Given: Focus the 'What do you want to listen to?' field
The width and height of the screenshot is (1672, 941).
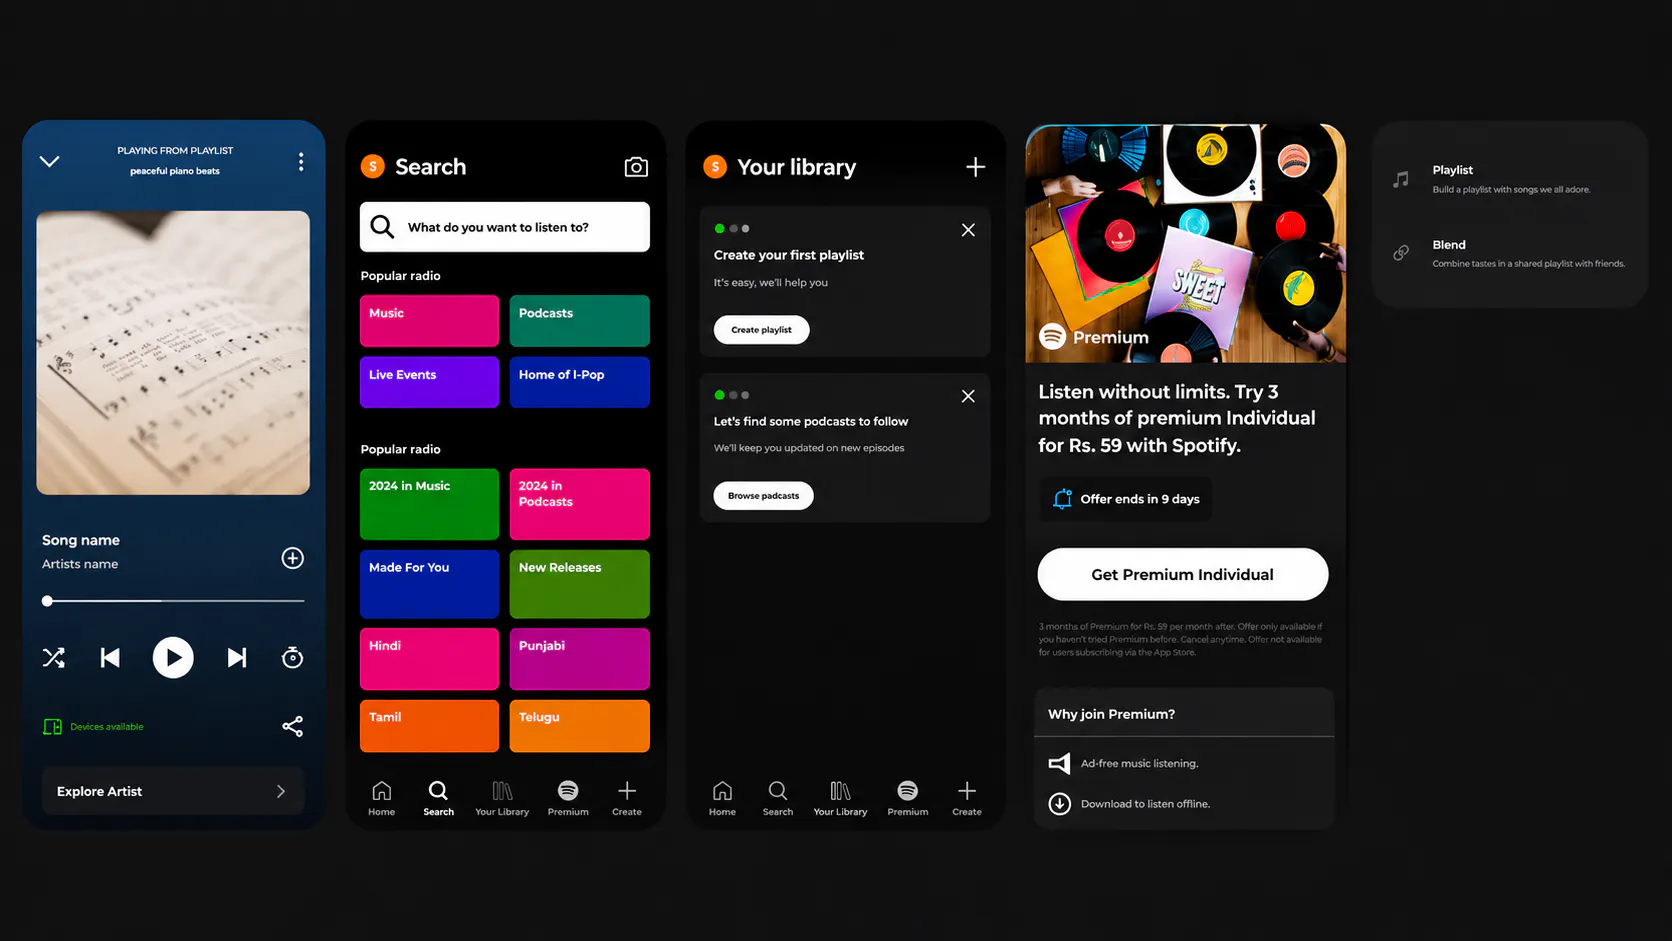Looking at the screenshot, I should tap(505, 227).
